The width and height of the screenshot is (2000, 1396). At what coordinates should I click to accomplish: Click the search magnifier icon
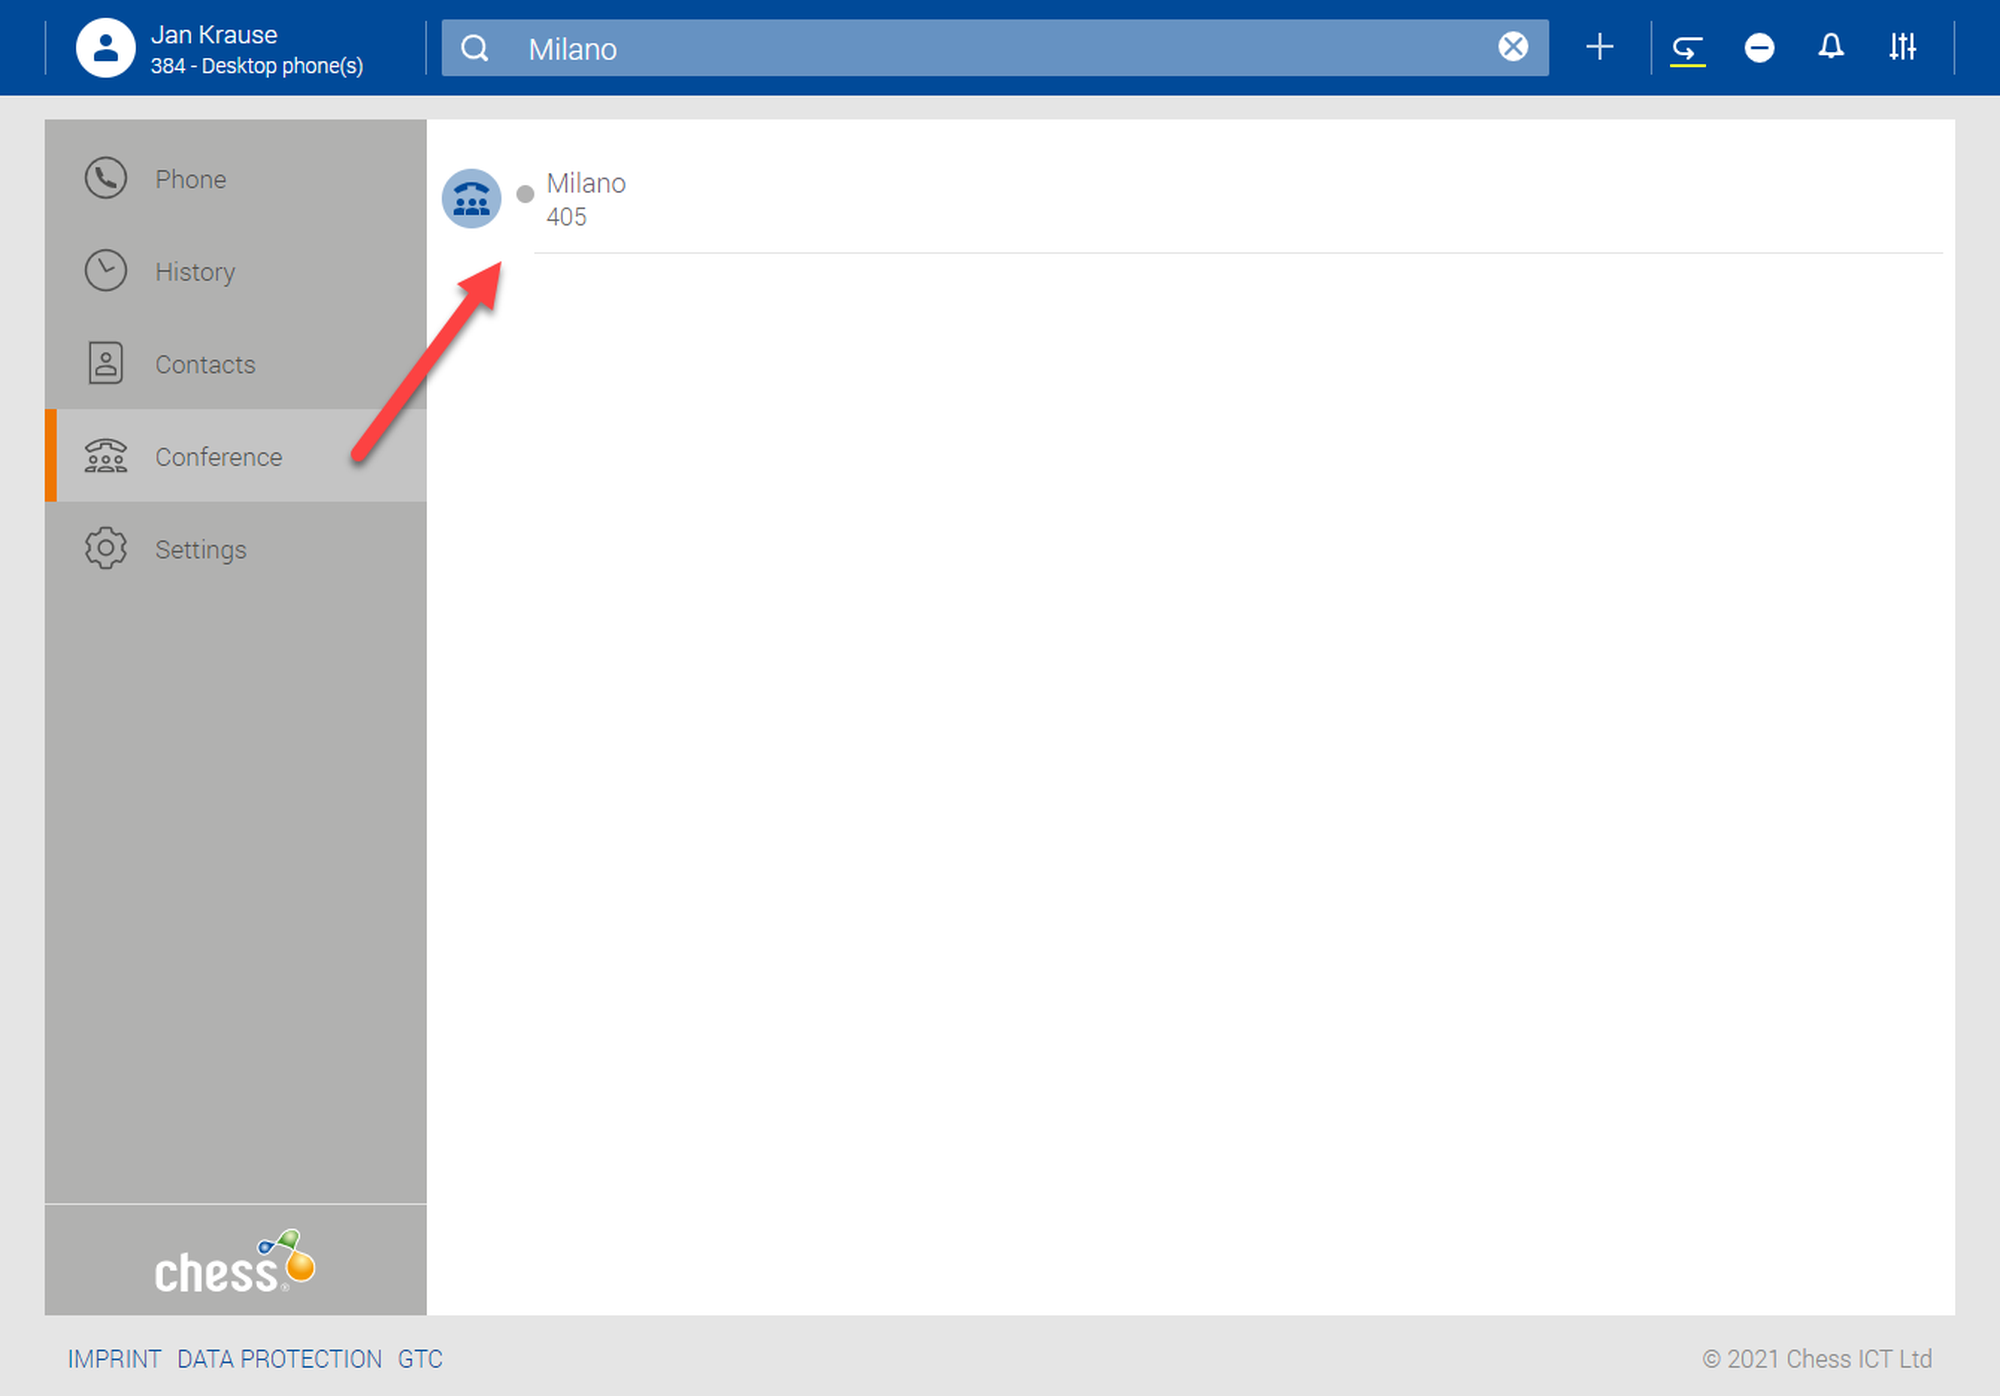point(476,48)
